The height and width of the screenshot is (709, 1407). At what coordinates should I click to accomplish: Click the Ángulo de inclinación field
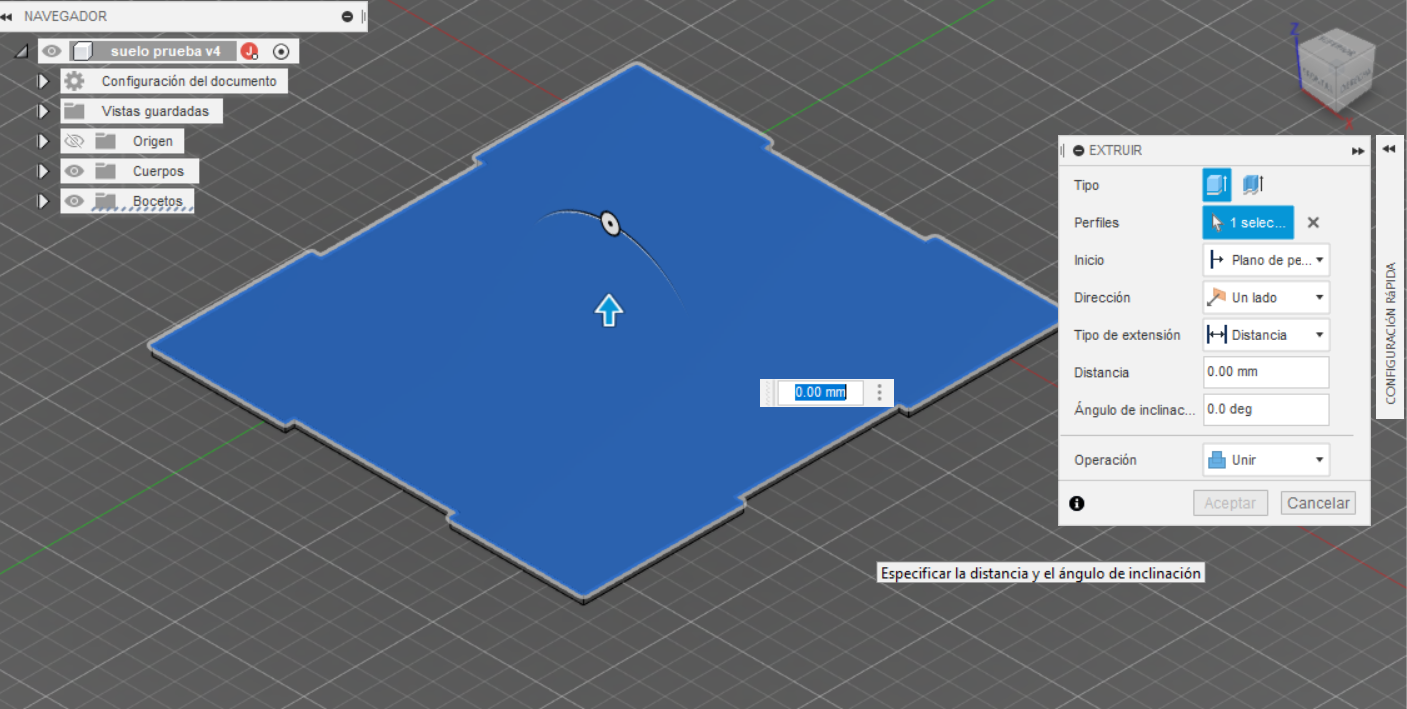(1266, 409)
